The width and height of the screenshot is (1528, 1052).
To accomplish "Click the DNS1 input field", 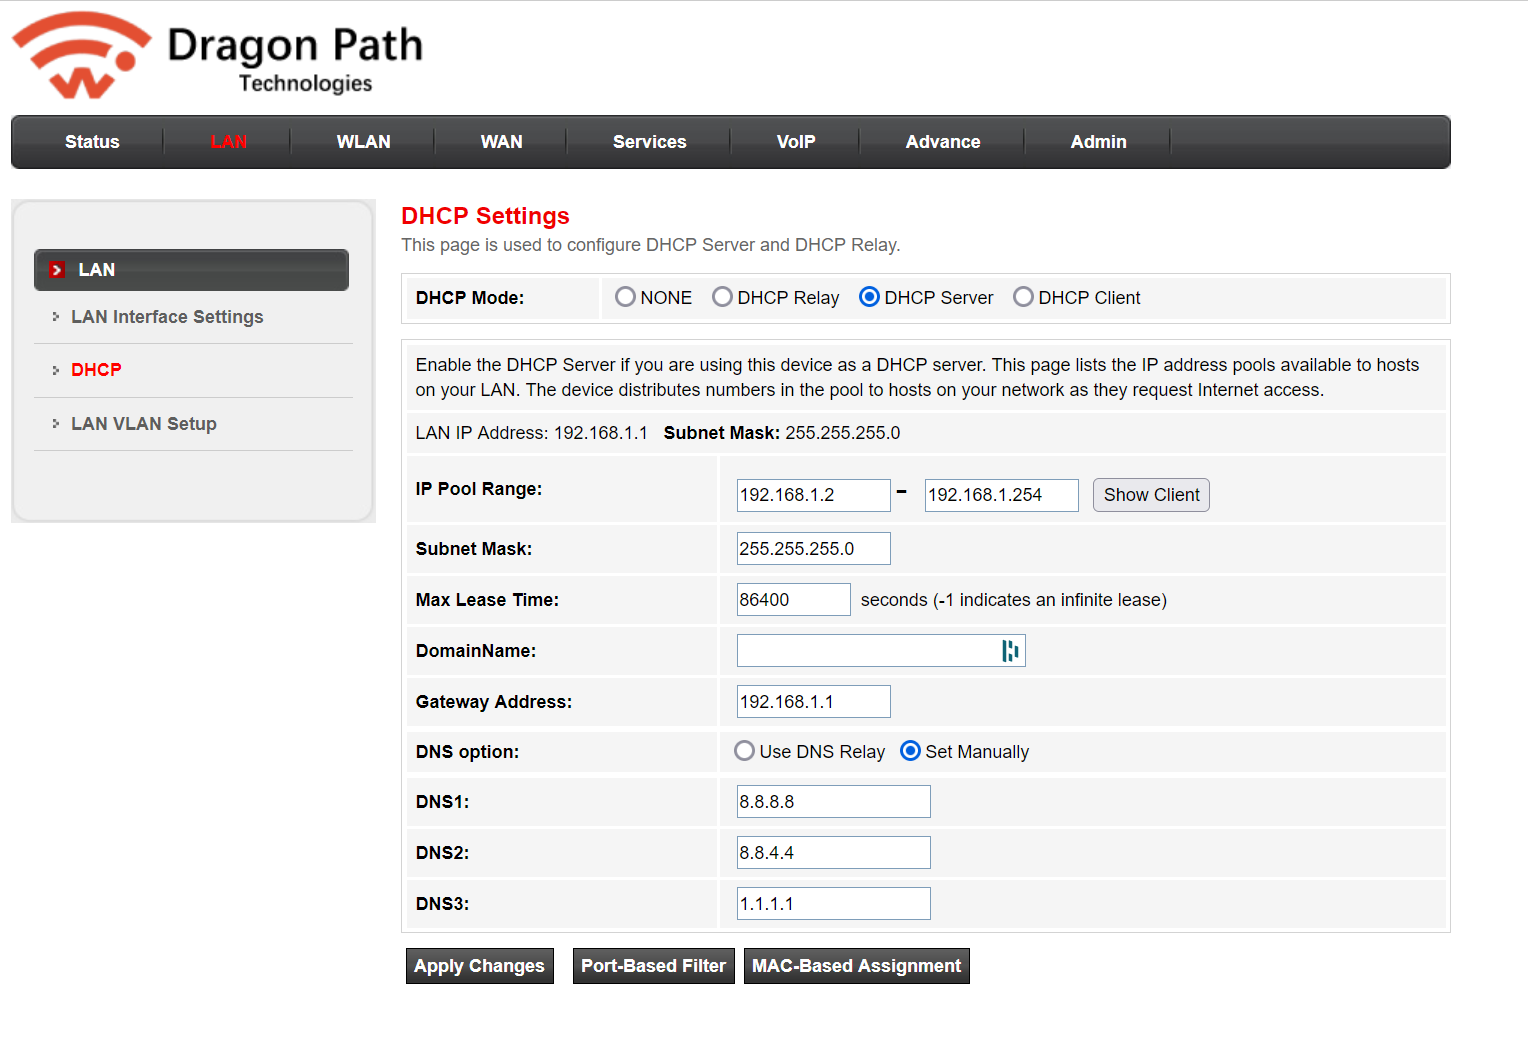I will 833,802.
